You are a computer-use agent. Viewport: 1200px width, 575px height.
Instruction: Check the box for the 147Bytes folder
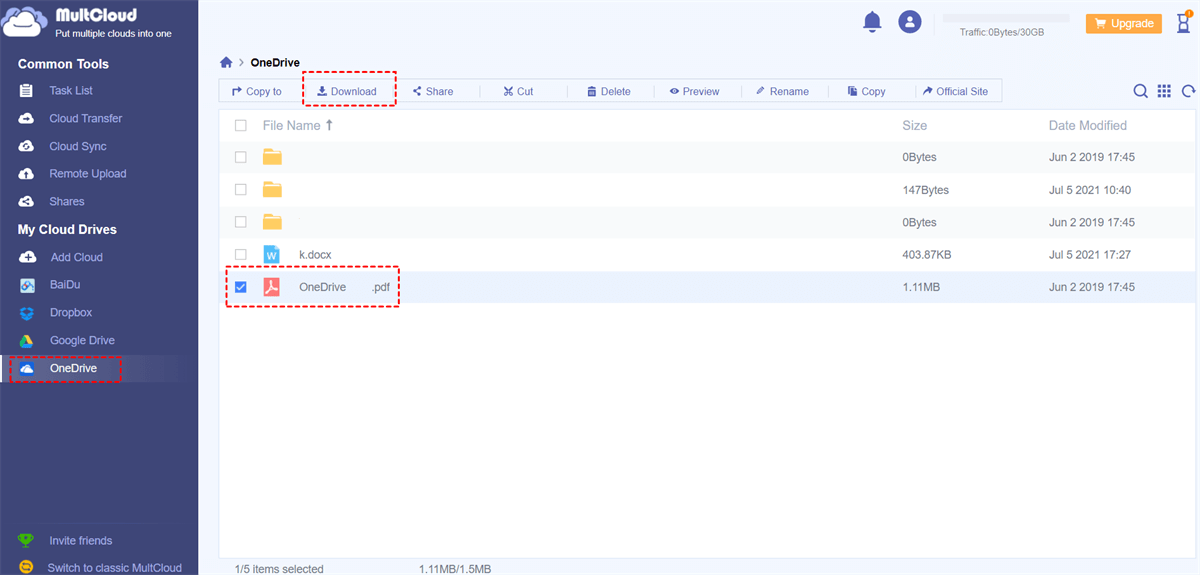tap(240, 190)
